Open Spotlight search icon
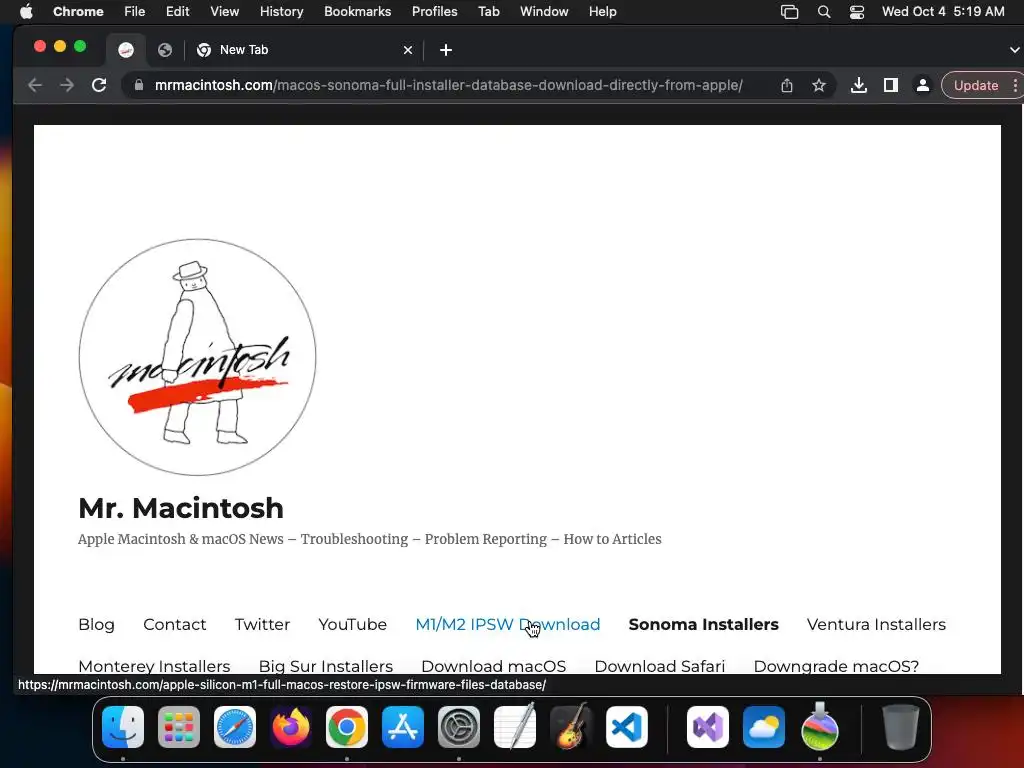The image size is (1024, 768). [x=824, y=12]
